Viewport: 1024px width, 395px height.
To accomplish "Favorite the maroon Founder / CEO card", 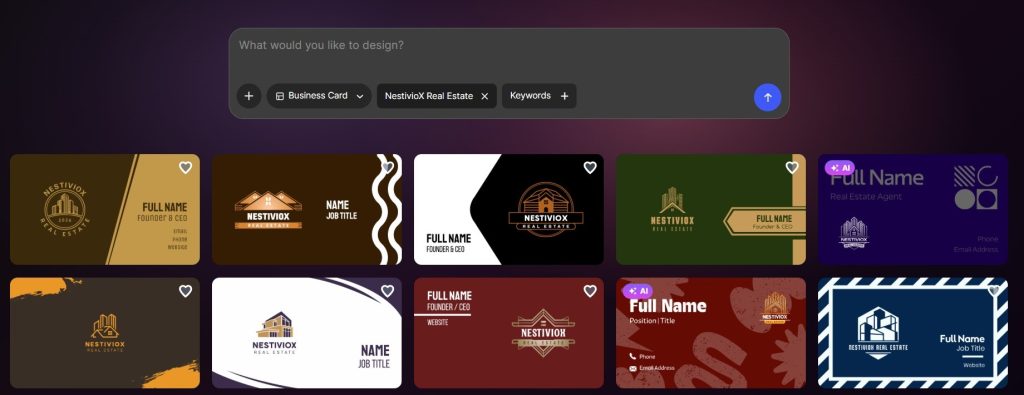I will (590, 291).
